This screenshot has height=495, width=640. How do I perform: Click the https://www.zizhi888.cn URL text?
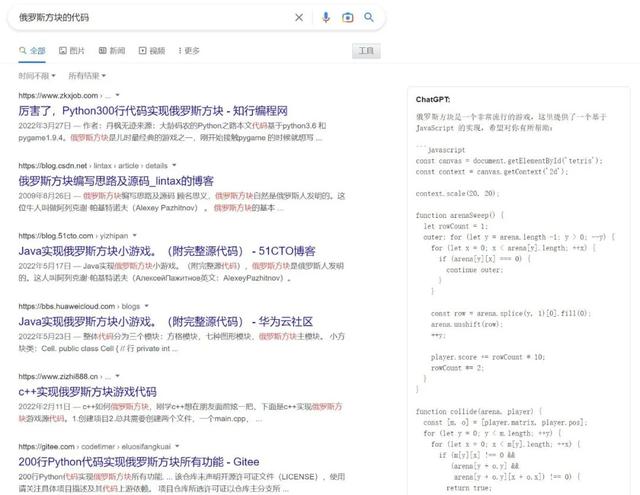[58, 376]
